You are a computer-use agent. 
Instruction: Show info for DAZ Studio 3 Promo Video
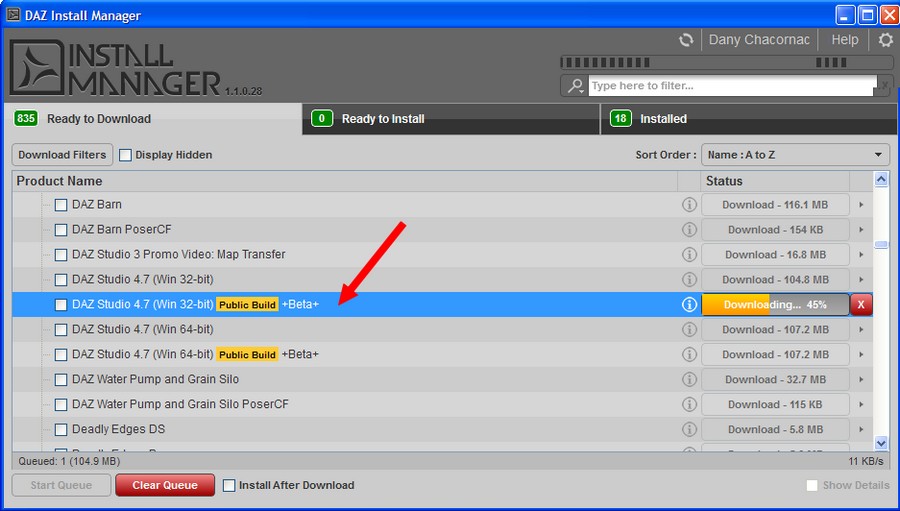[x=689, y=254]
